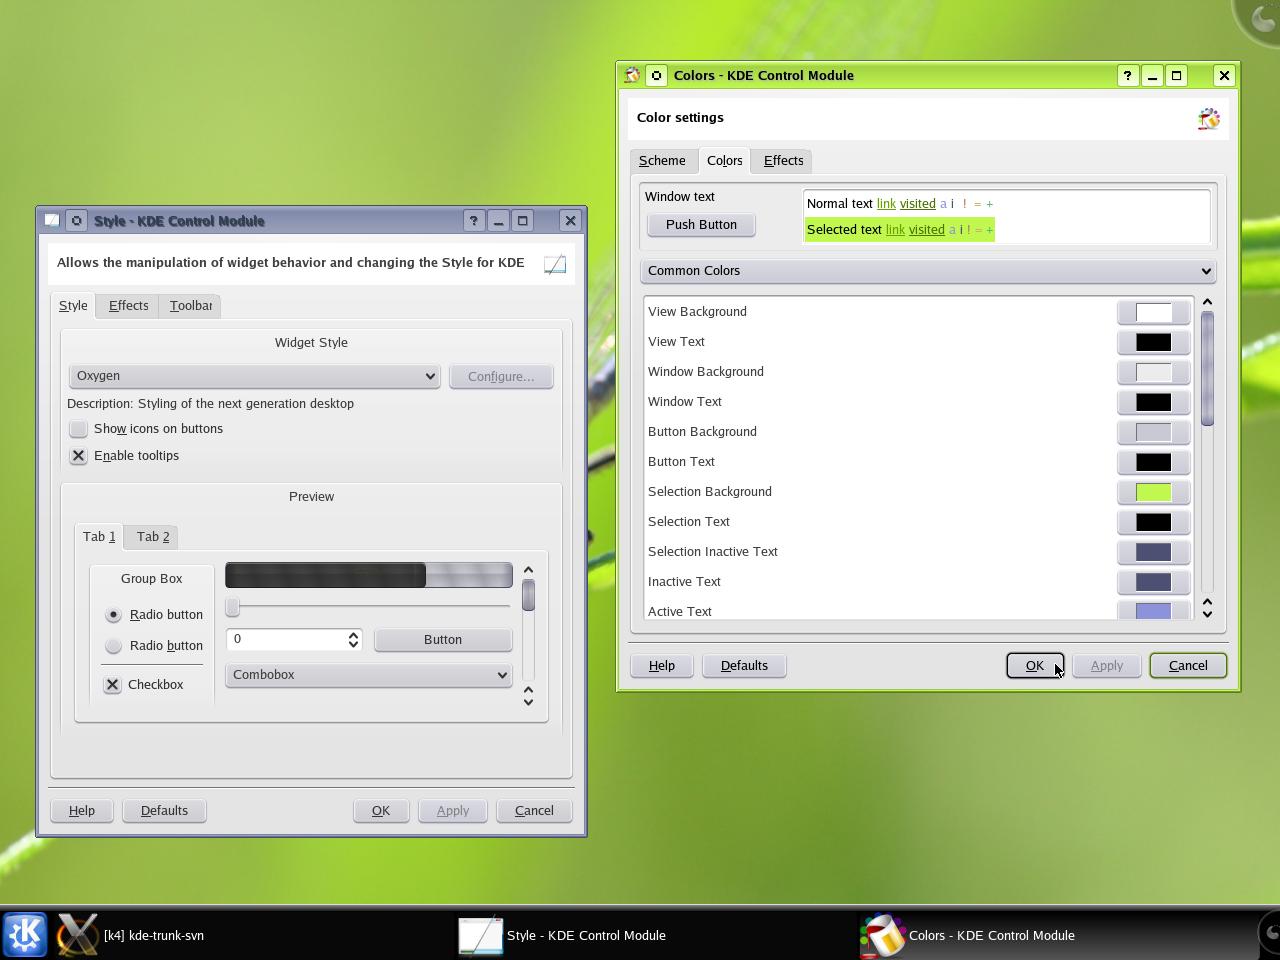Select the Style tab in Style window
The width and height of the screenshot is (1280, 960).
click(x=73, y=306)
